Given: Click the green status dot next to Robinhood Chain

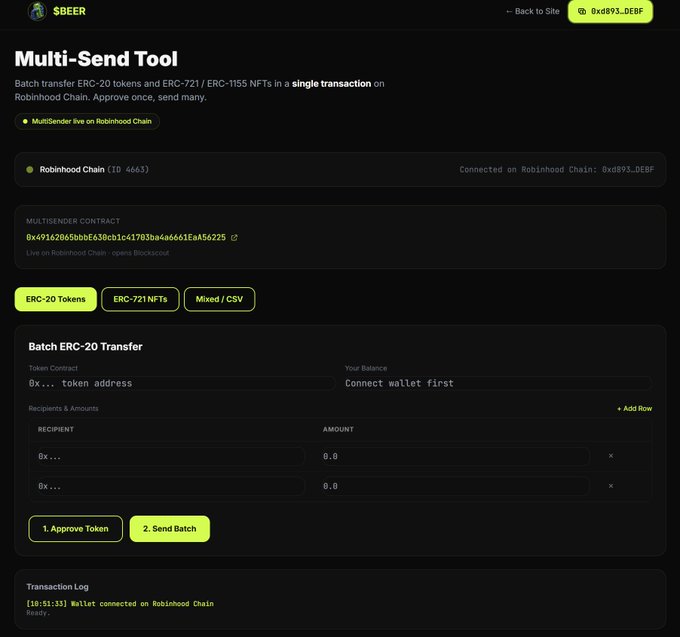Looking at the screenshot, I should 29,170.
